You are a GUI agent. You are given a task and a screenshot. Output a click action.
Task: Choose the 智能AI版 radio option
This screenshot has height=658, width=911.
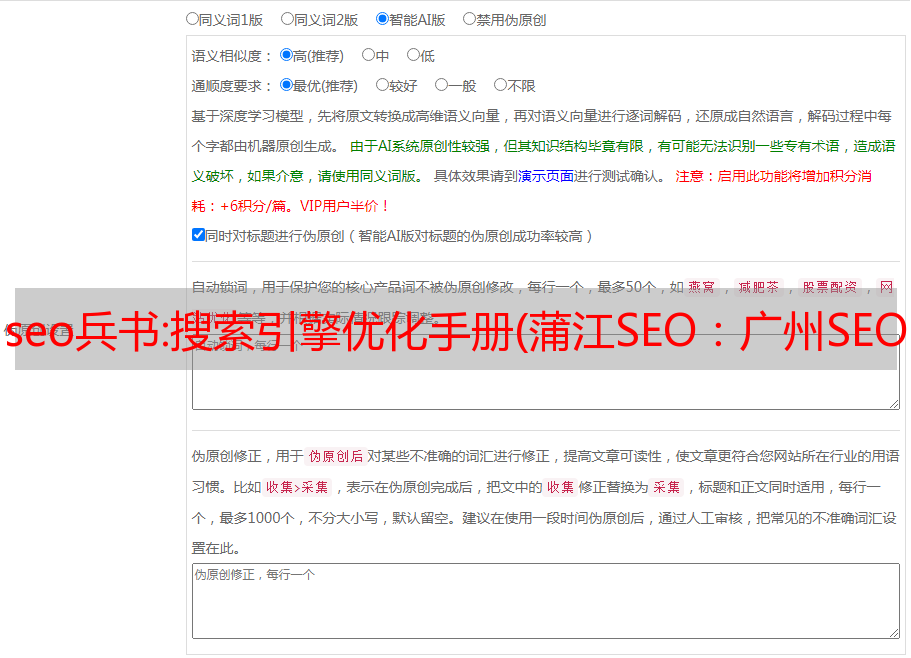382,19
